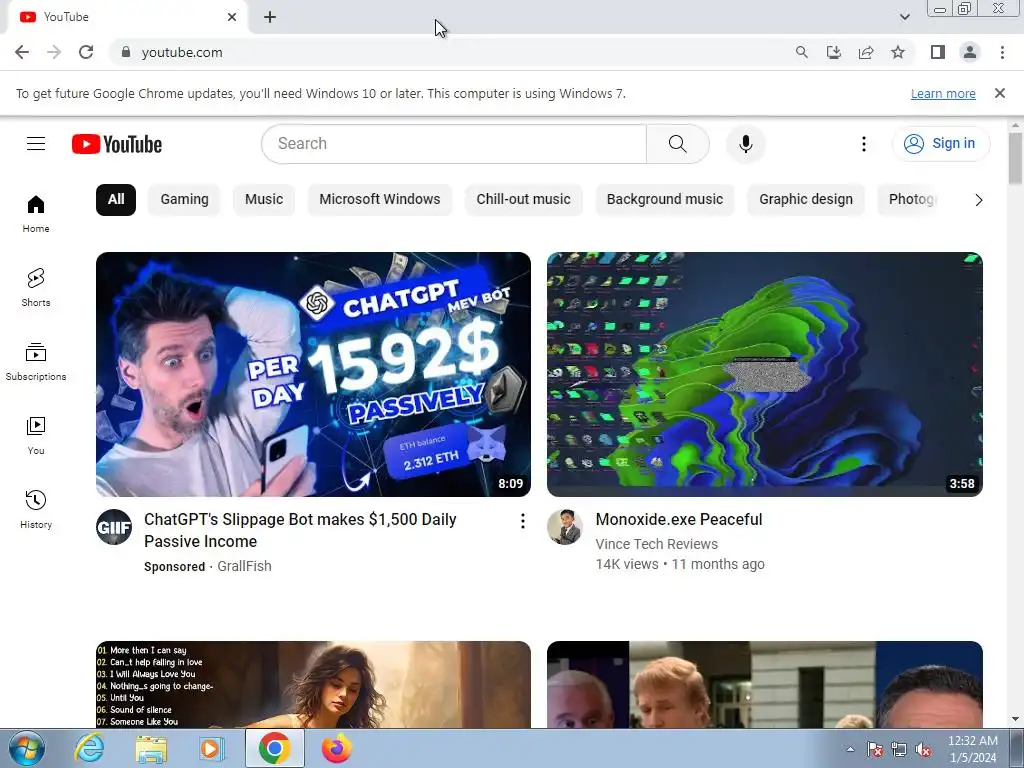Open Monoxide.exe Peaceful video title
The image size is (1024, 768).
pos(679,520)
